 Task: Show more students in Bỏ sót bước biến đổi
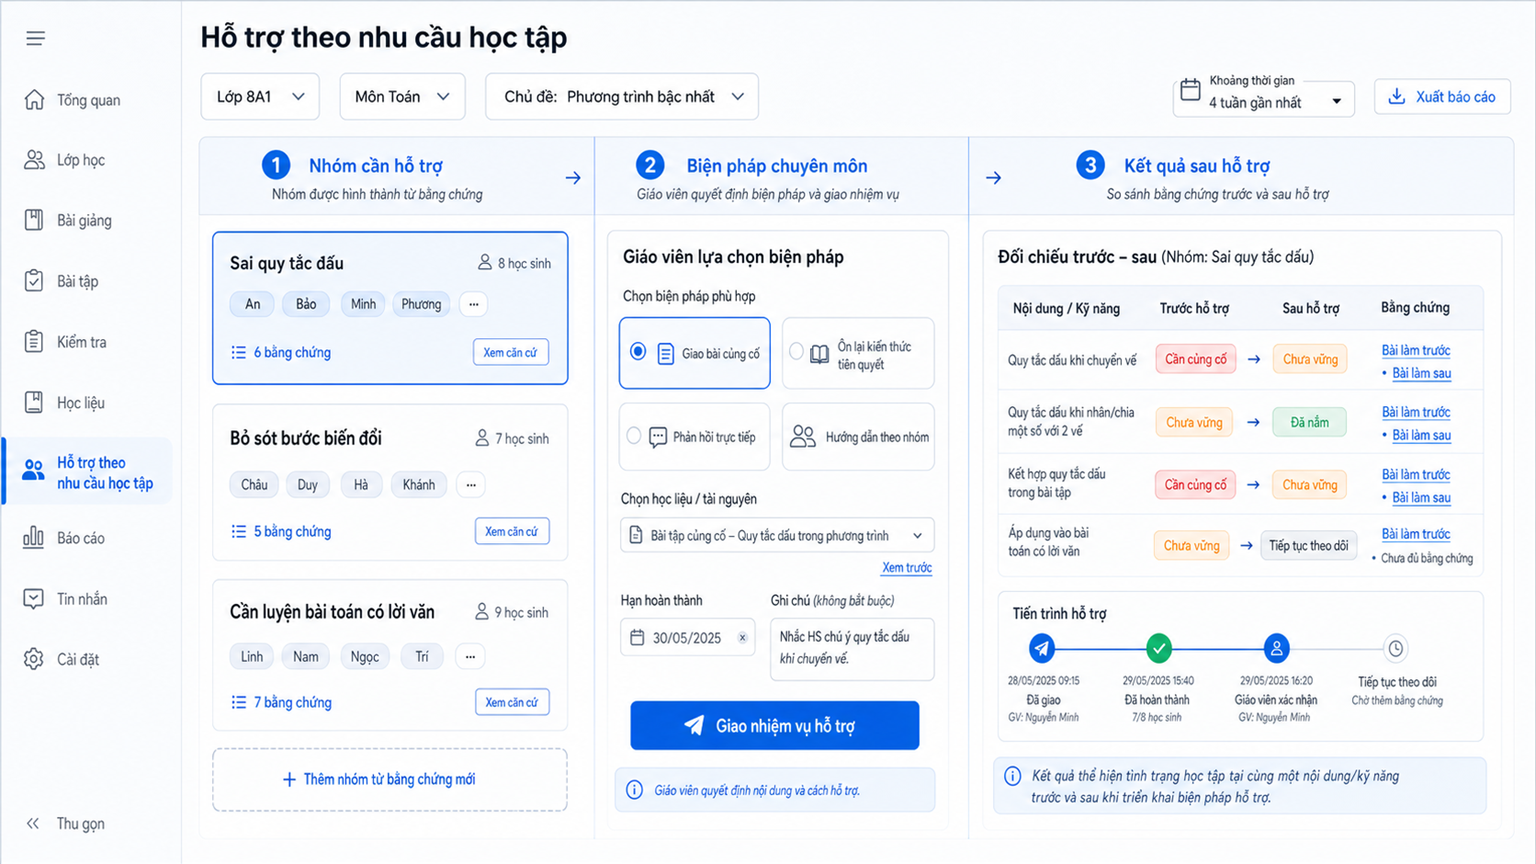point(471,484)
